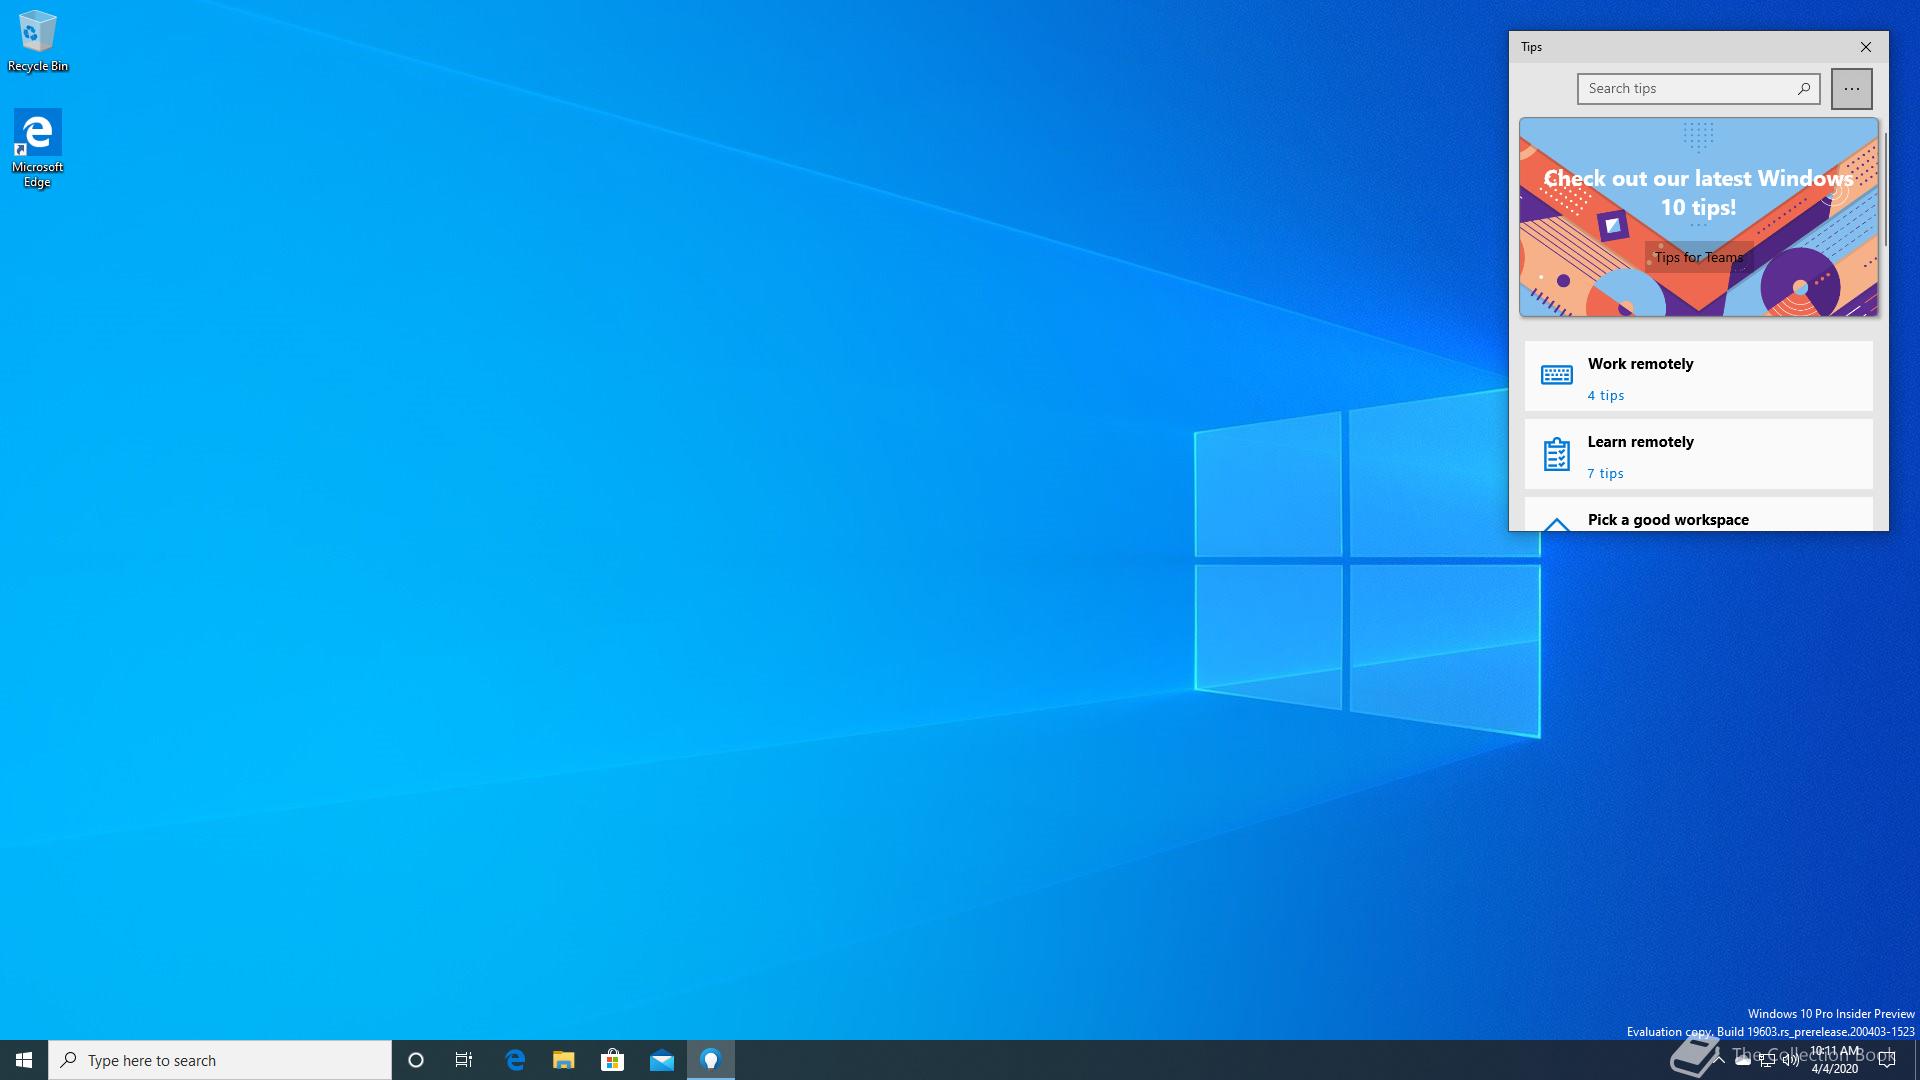
Task: Open the Recycle Bin desktop icon
Action: [37, 42]
